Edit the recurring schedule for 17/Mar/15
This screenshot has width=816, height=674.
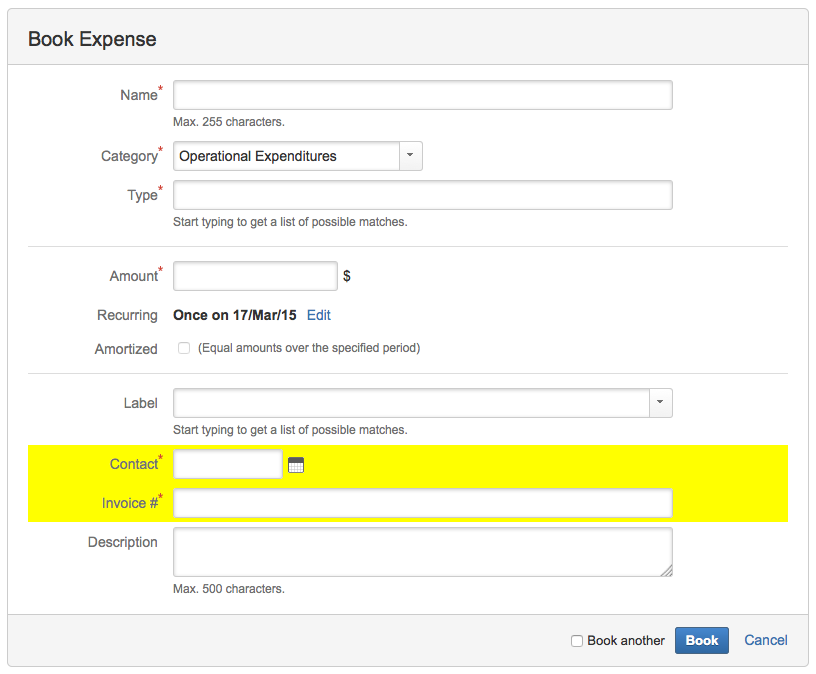point(318,314)
